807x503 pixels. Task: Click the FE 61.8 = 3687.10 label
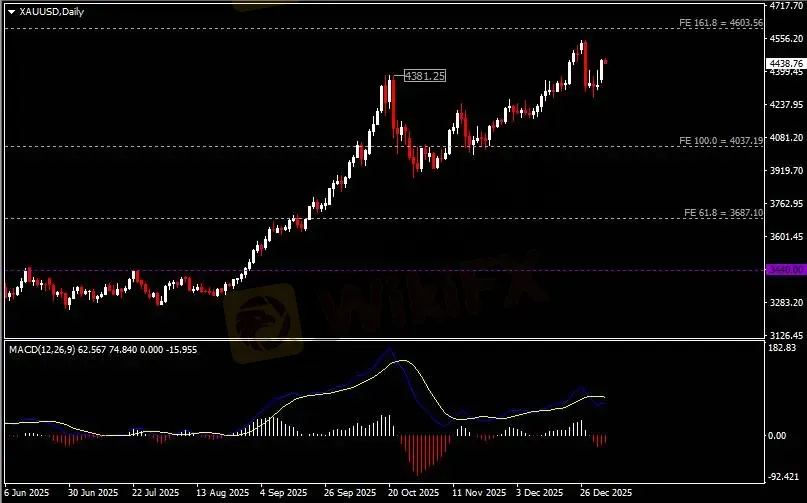pyautogui.click(x=723, y=213)
